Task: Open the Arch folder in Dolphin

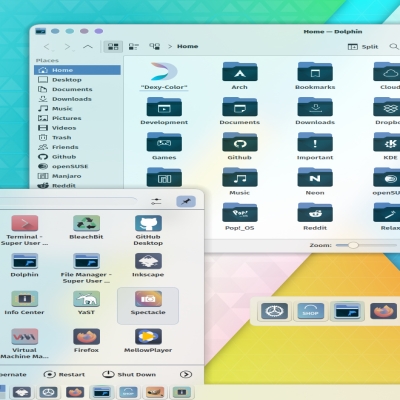Action: (x=240, y=76)
